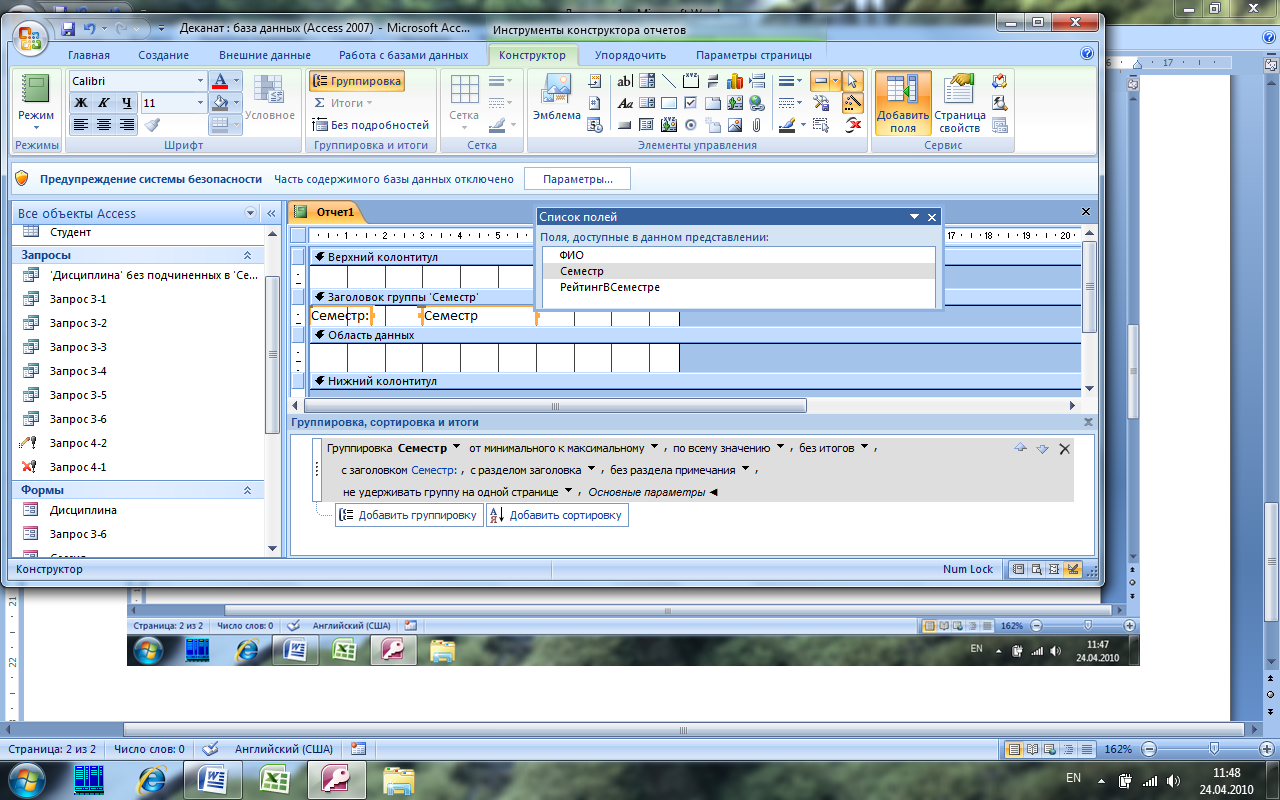
Task: Collapse the Запросы navigation group
Action: (x=247, y=255)
